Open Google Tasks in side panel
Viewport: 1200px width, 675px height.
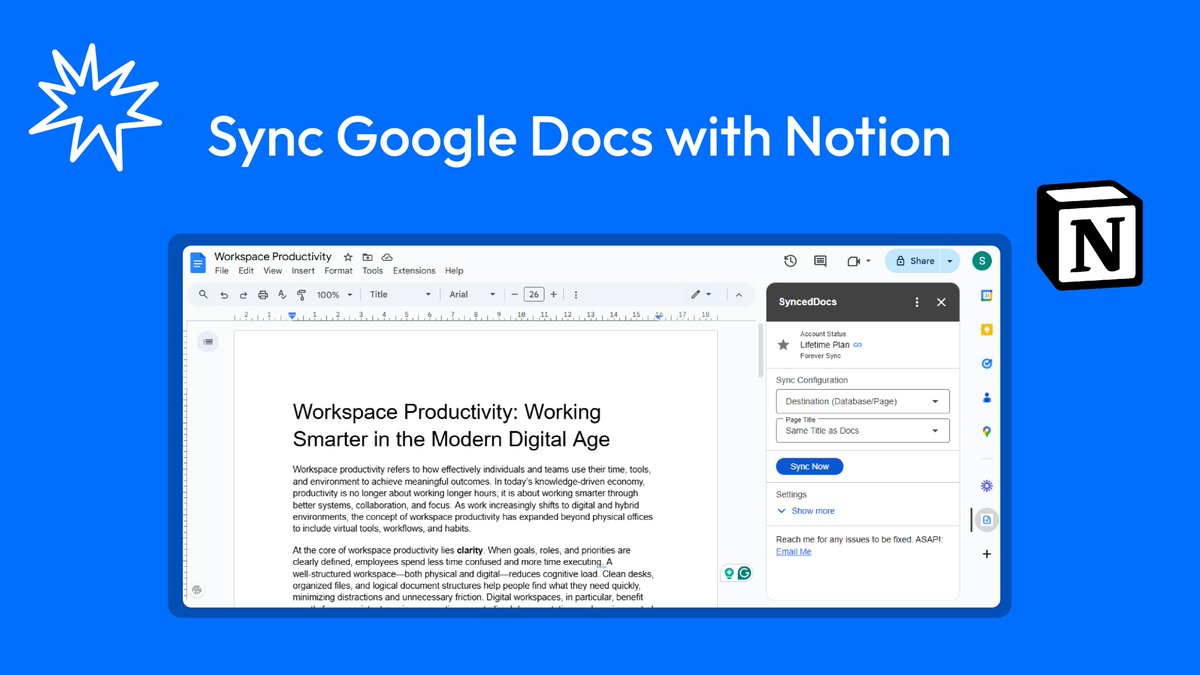pos(986,364)
